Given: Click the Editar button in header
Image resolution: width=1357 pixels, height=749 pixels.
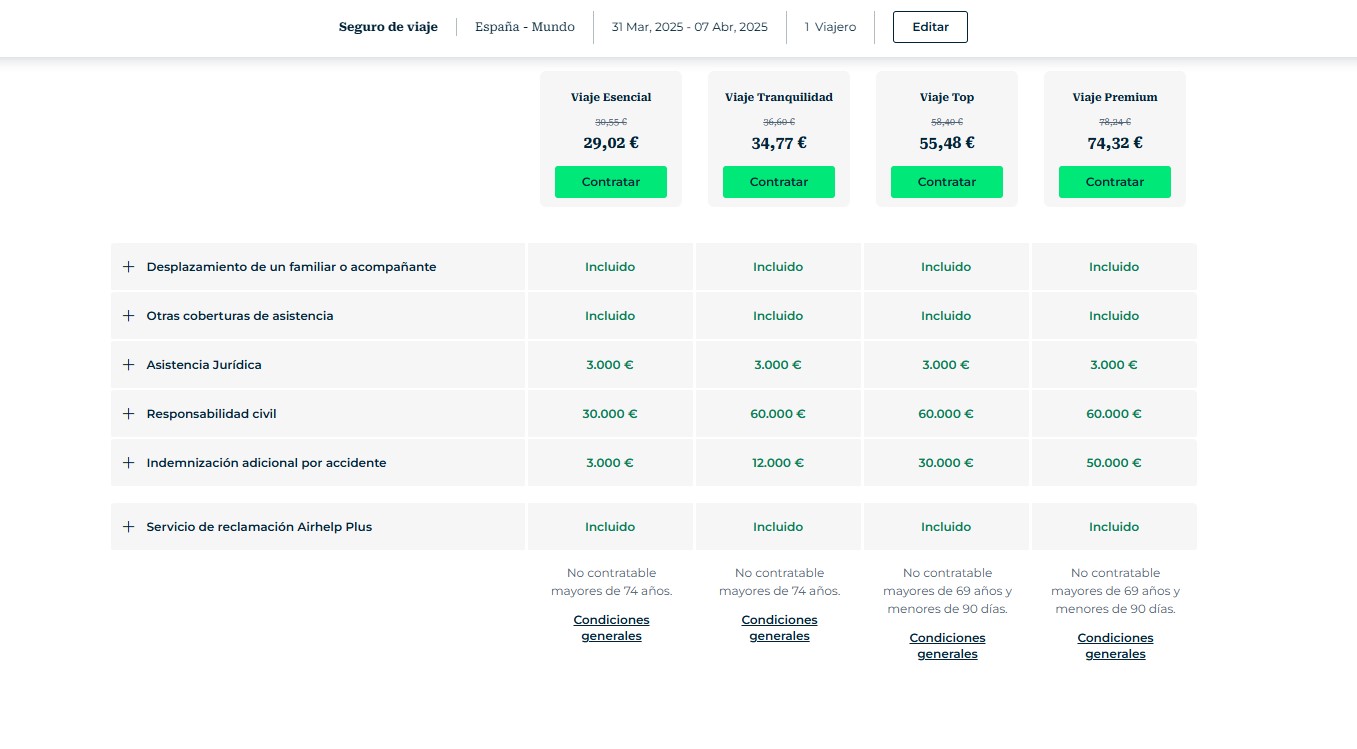Looking at the screenshot, I should pos(930,27).
